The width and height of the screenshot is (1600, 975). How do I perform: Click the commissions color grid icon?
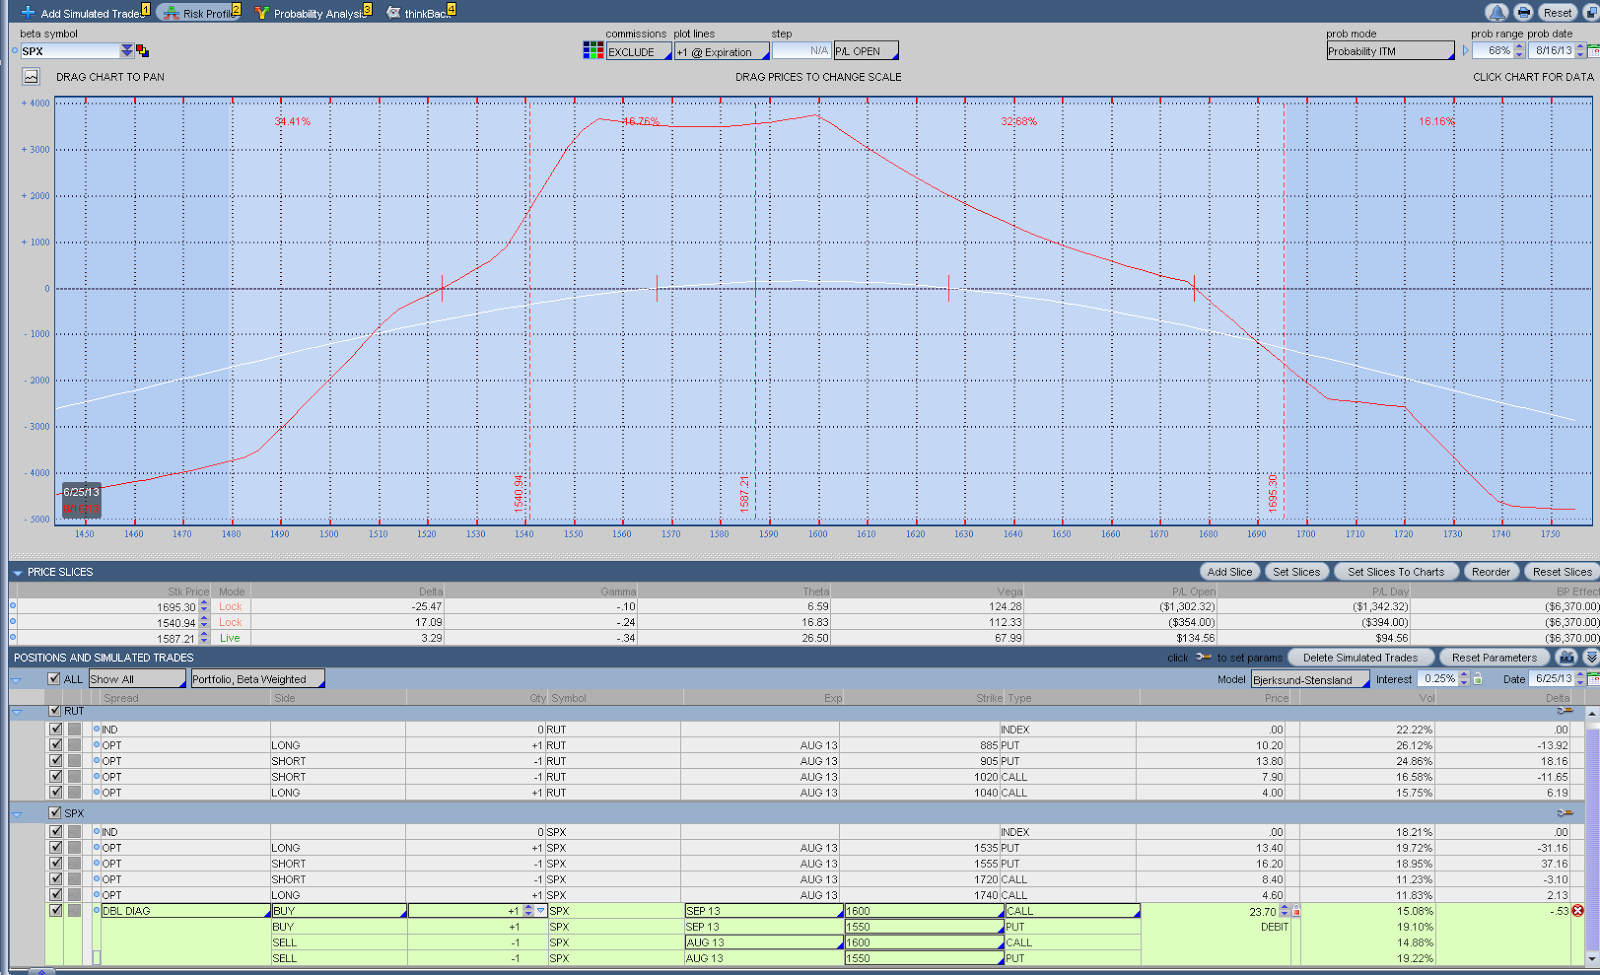coord(593,51)
